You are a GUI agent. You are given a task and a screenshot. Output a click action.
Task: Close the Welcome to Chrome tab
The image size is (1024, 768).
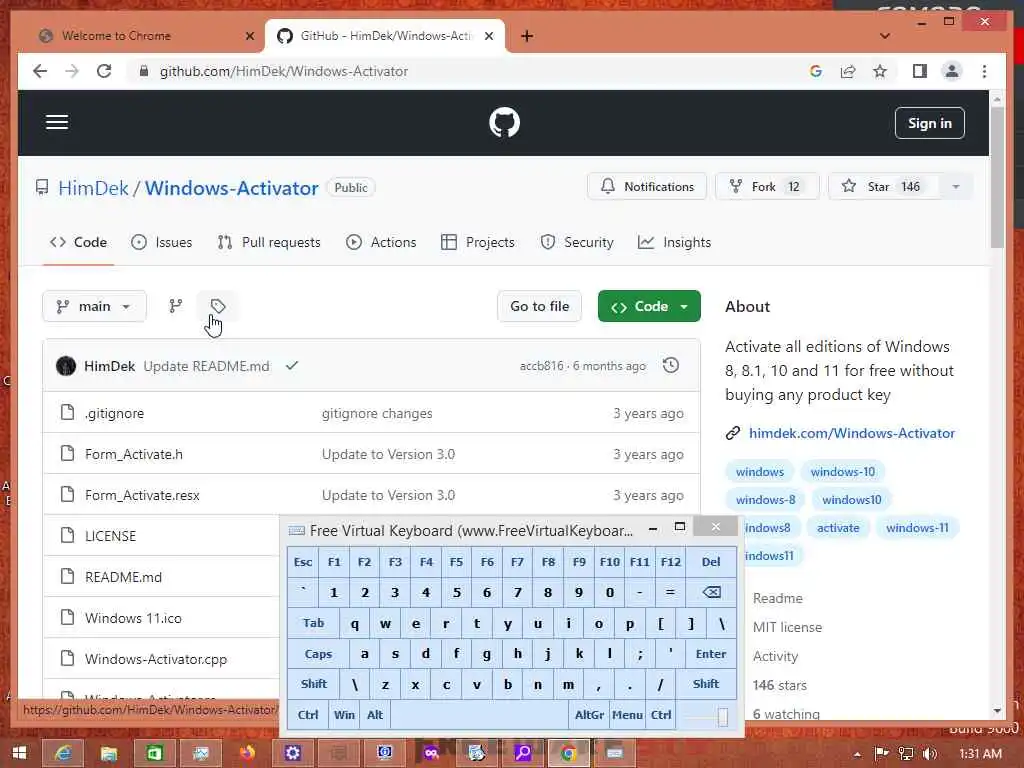(249, 36)
